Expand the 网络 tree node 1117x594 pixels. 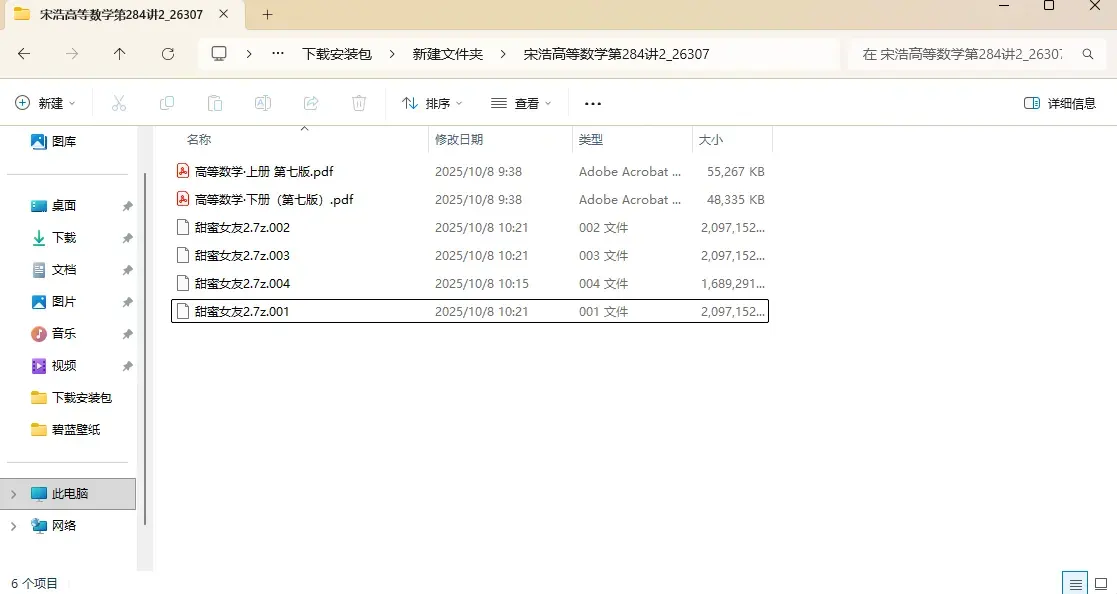coord(14,526)
